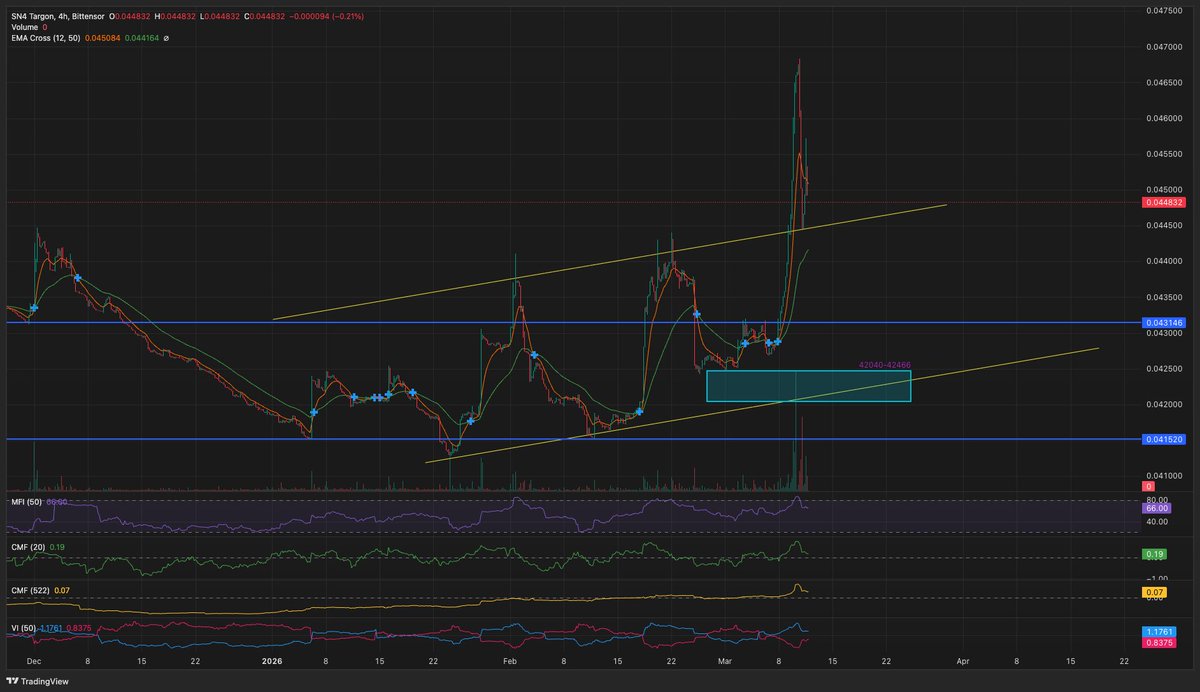Click the 2026 label on time axis
The height and width of the screenshot is (692, 1200).
coord(272,661)
